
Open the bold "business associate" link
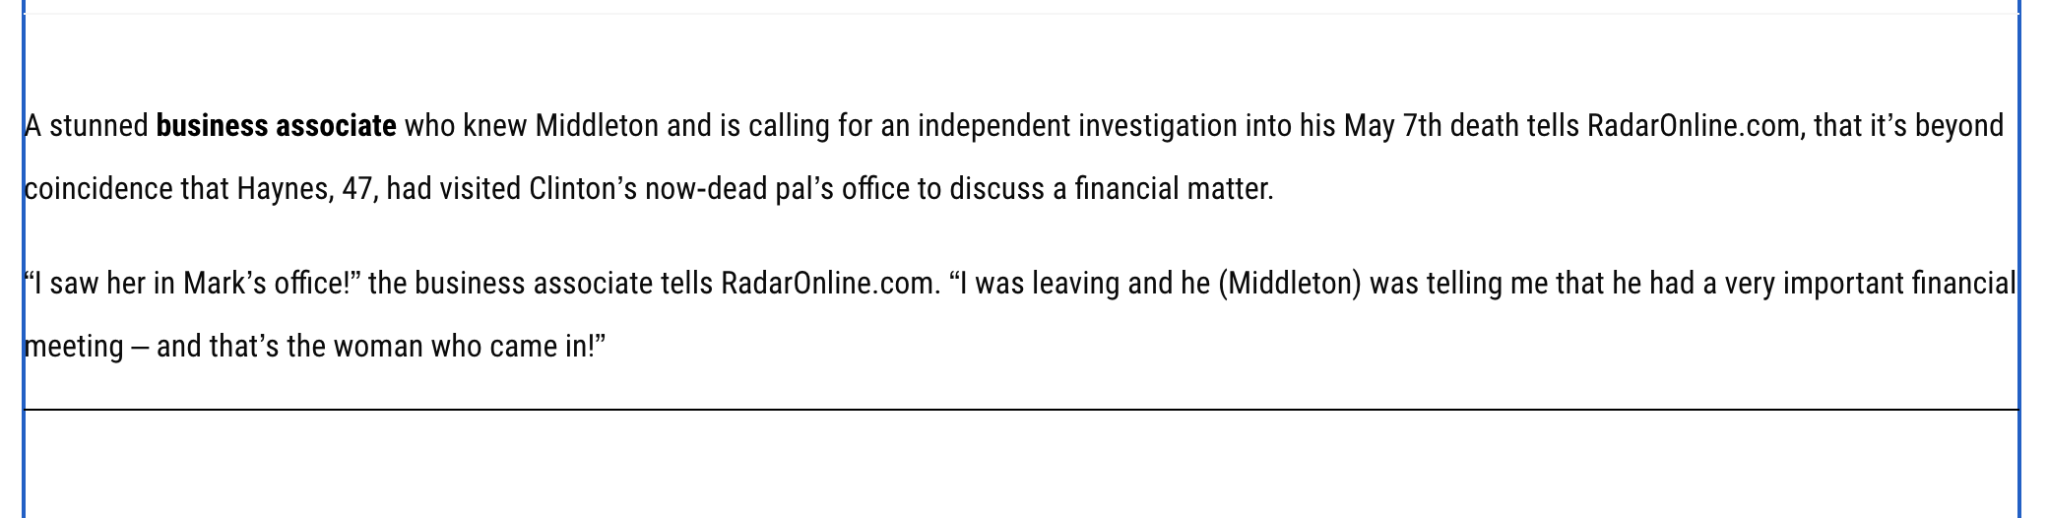(276, 126)
